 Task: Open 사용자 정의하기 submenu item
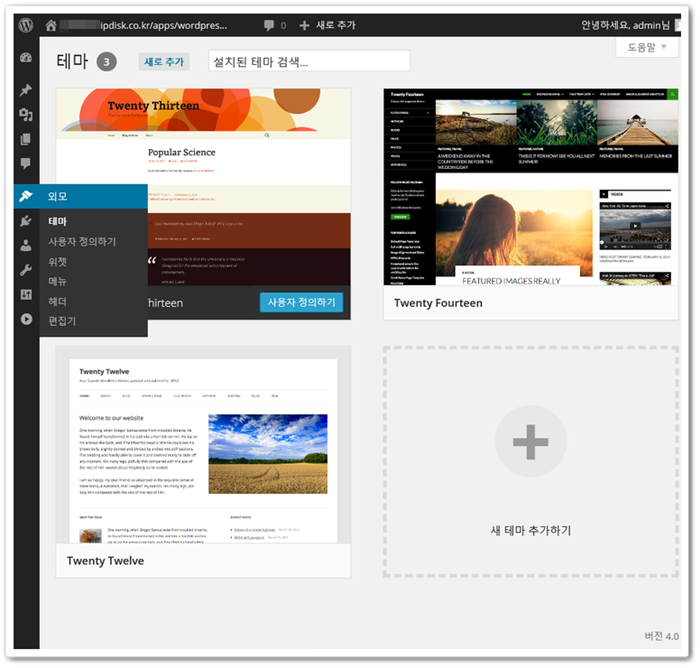(x=82, y=242)
